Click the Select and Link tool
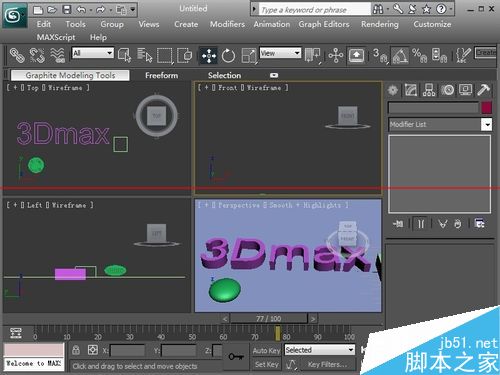Screen dimensions: 500x375 (x=17, y=55)
